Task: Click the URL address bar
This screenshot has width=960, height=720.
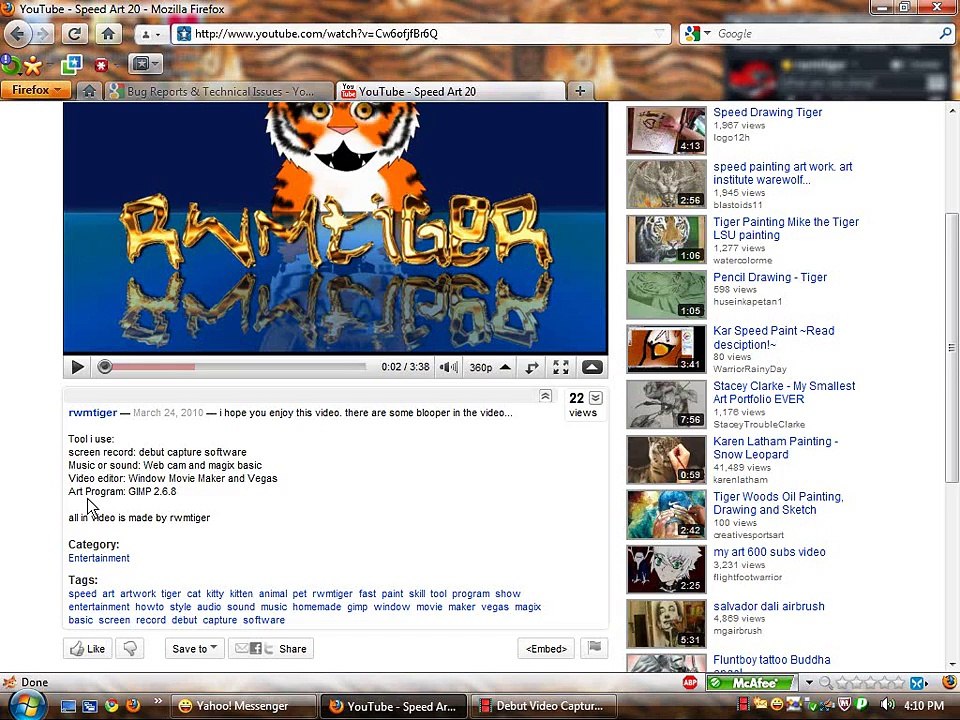Action: [422, 34]
